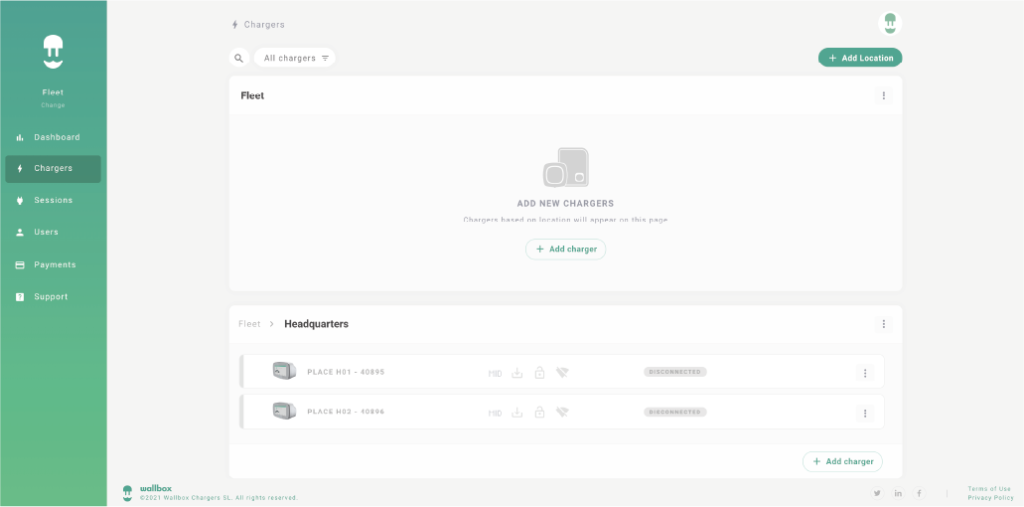The image size is (1024, 507).
Task: Click the search magnifier icon
Action: tap(238, 58)
